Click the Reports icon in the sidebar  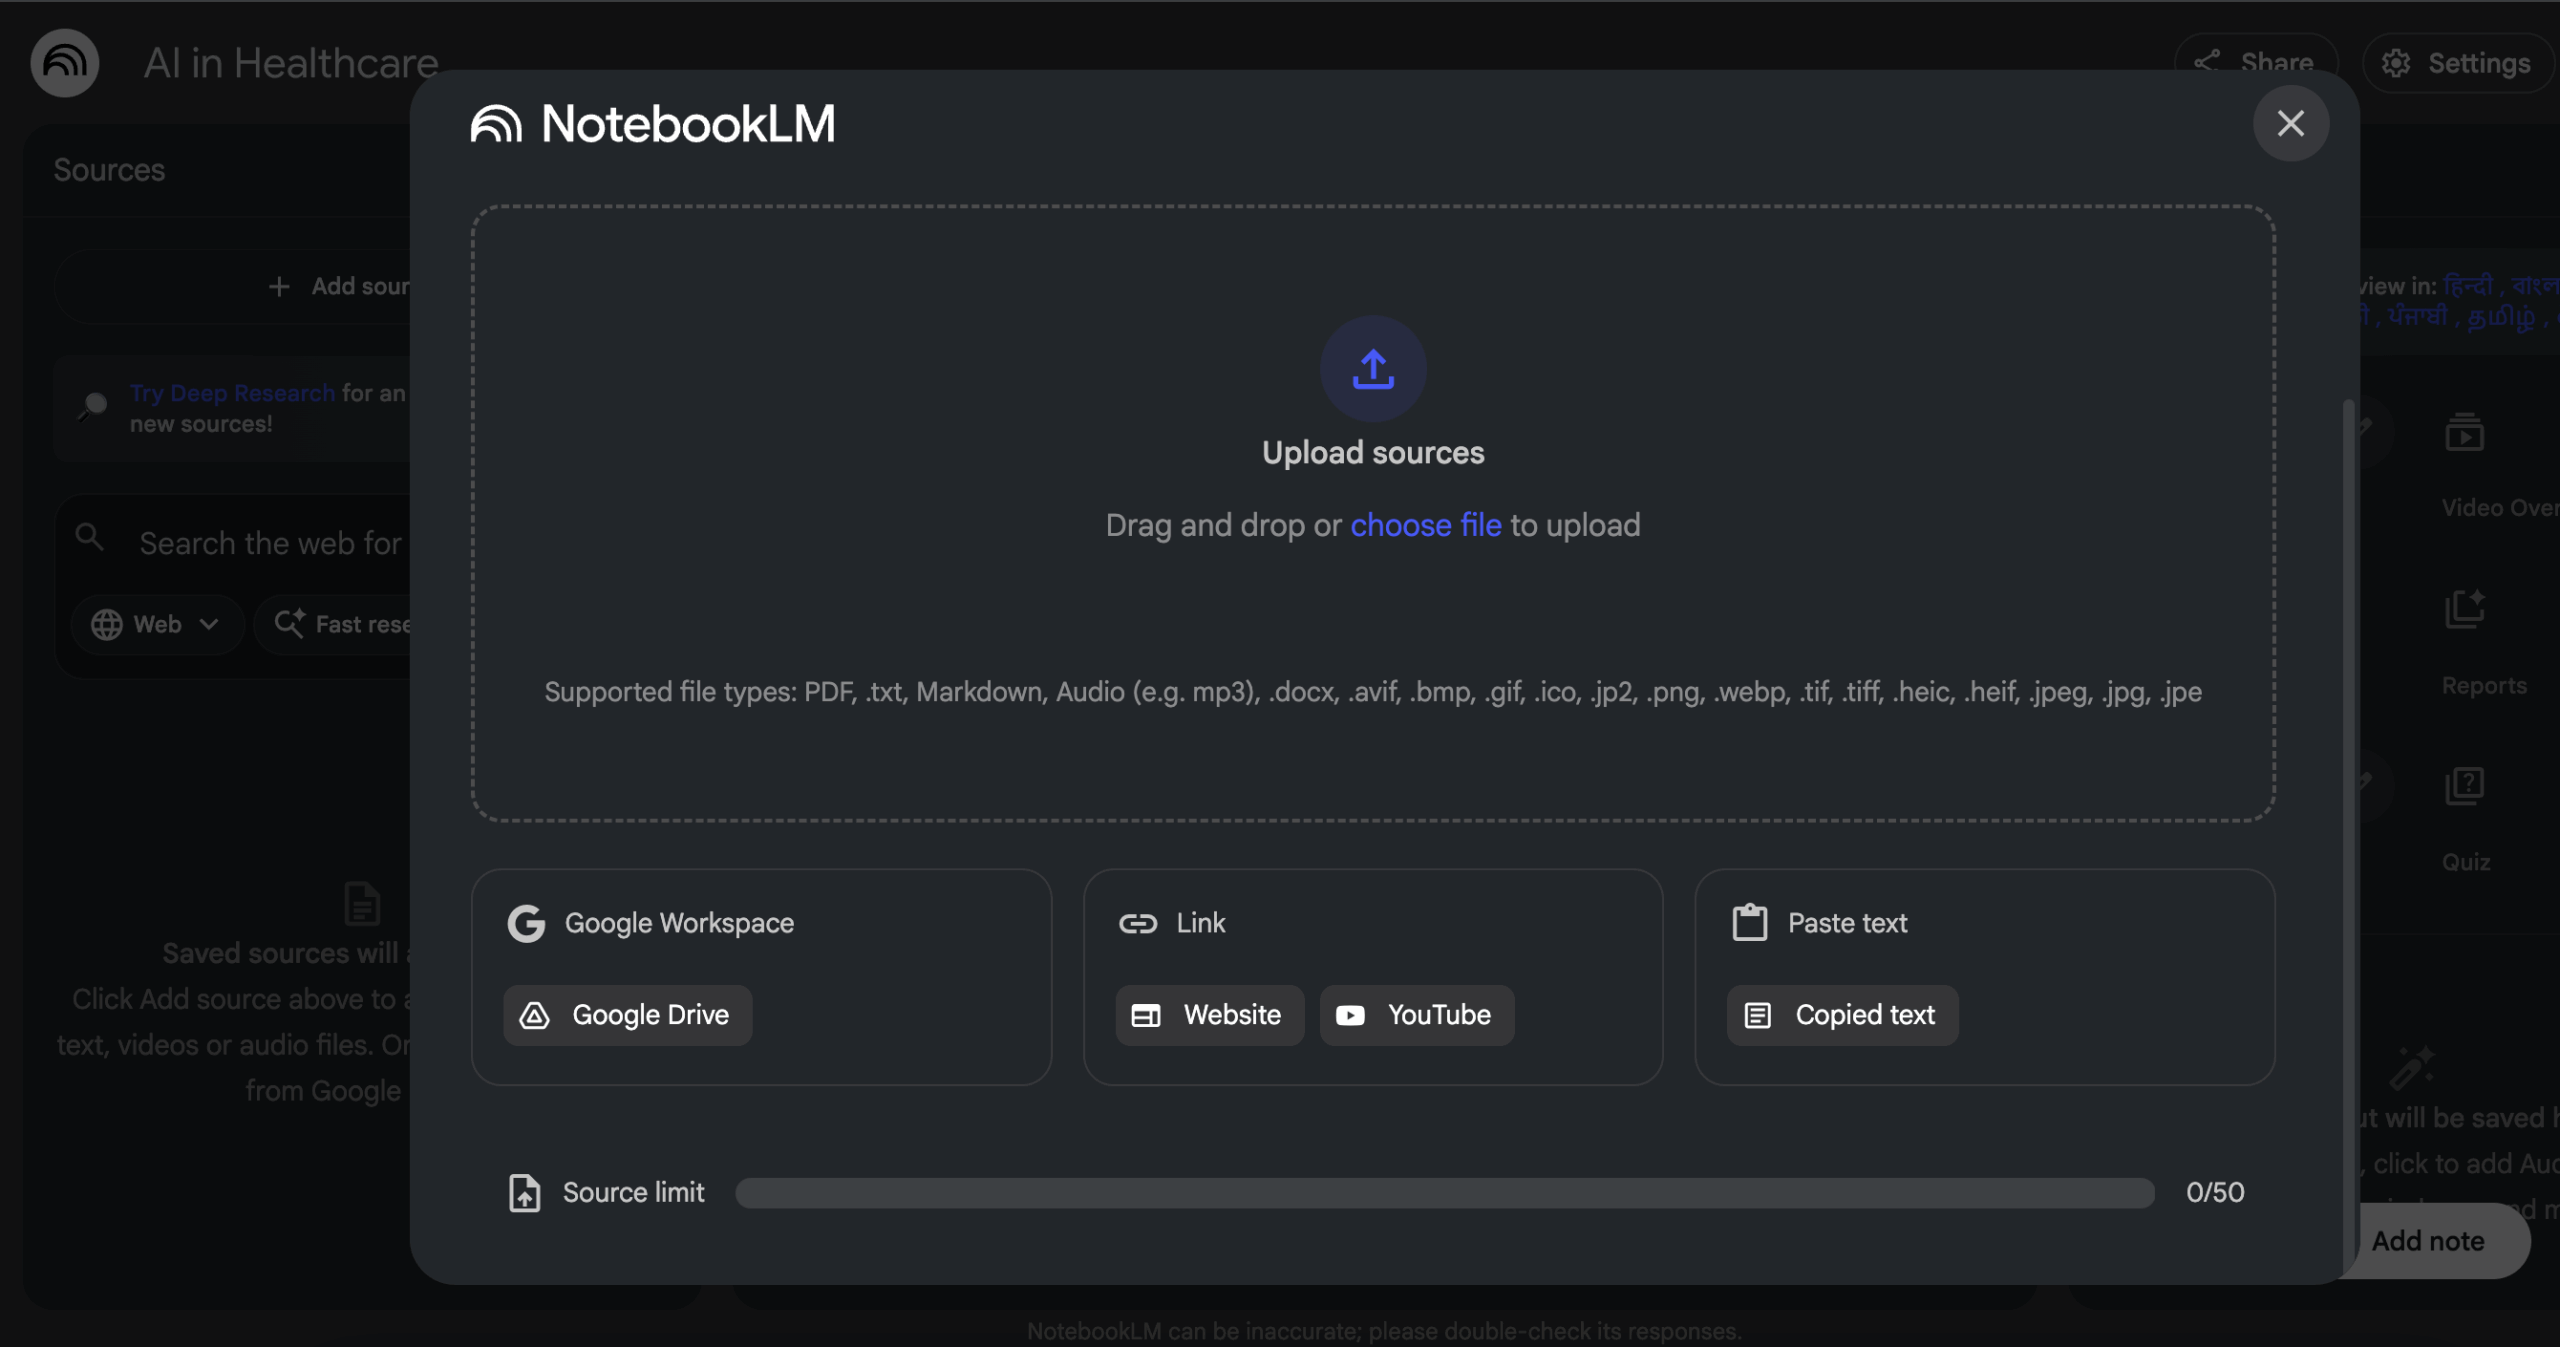[2464, 609]
